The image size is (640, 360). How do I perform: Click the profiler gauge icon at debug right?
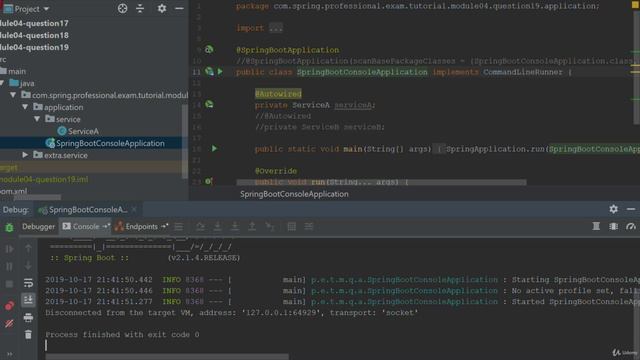pyautogui.click(x=631, y=226)
